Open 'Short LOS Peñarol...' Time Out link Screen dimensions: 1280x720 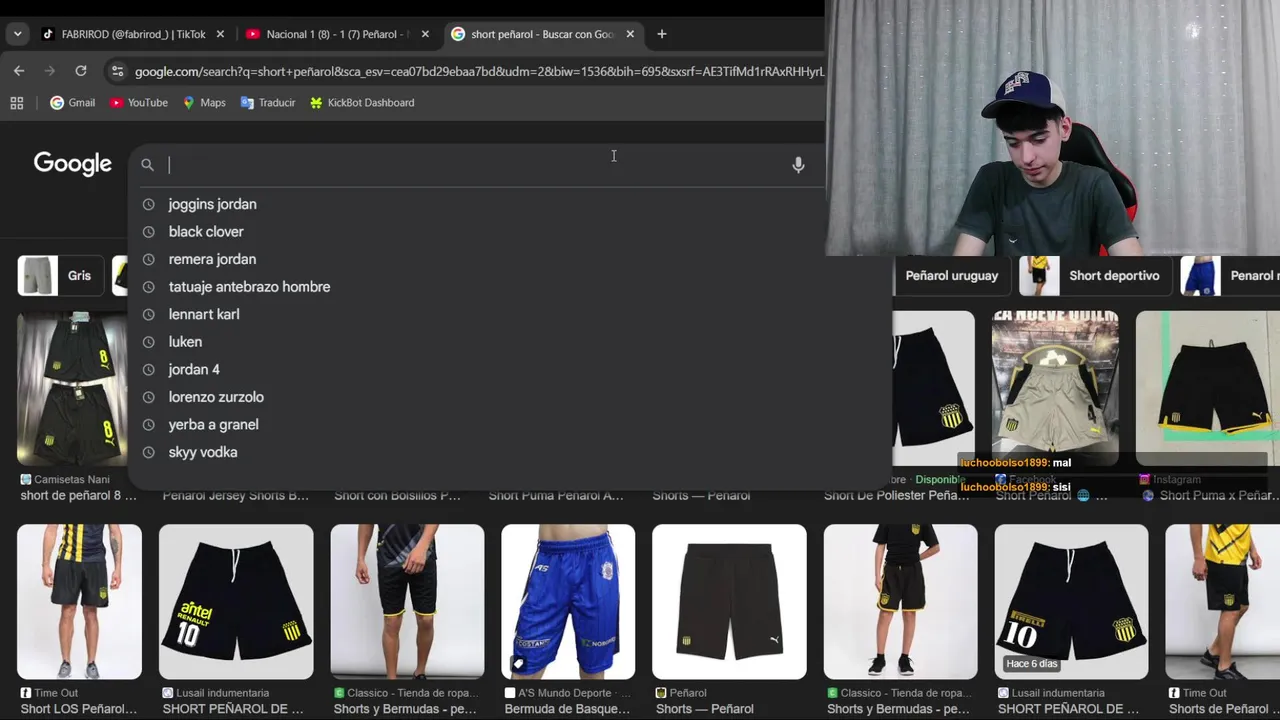(x=79, y=709)
